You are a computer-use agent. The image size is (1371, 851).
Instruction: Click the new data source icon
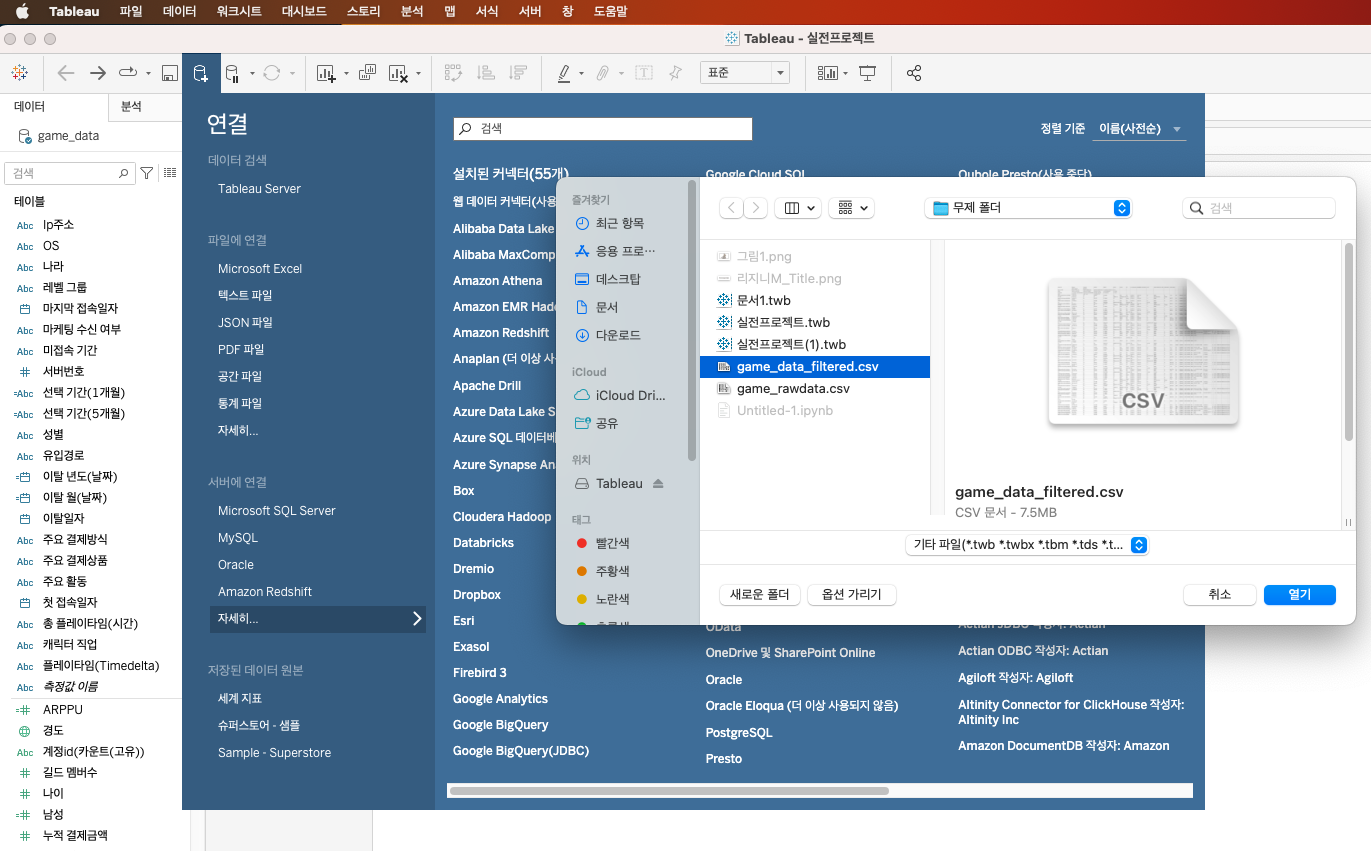200,73
